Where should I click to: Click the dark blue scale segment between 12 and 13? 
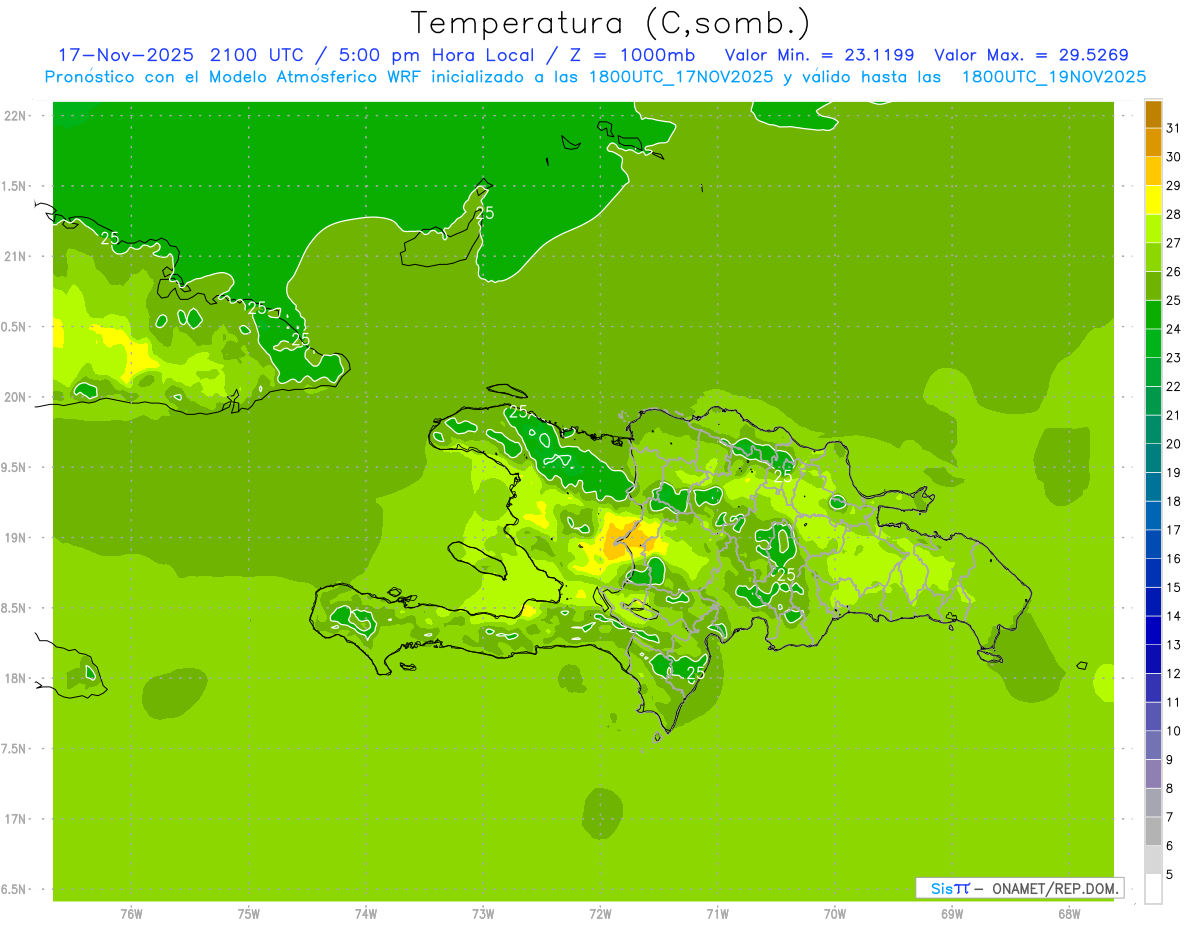point(1153,660)
